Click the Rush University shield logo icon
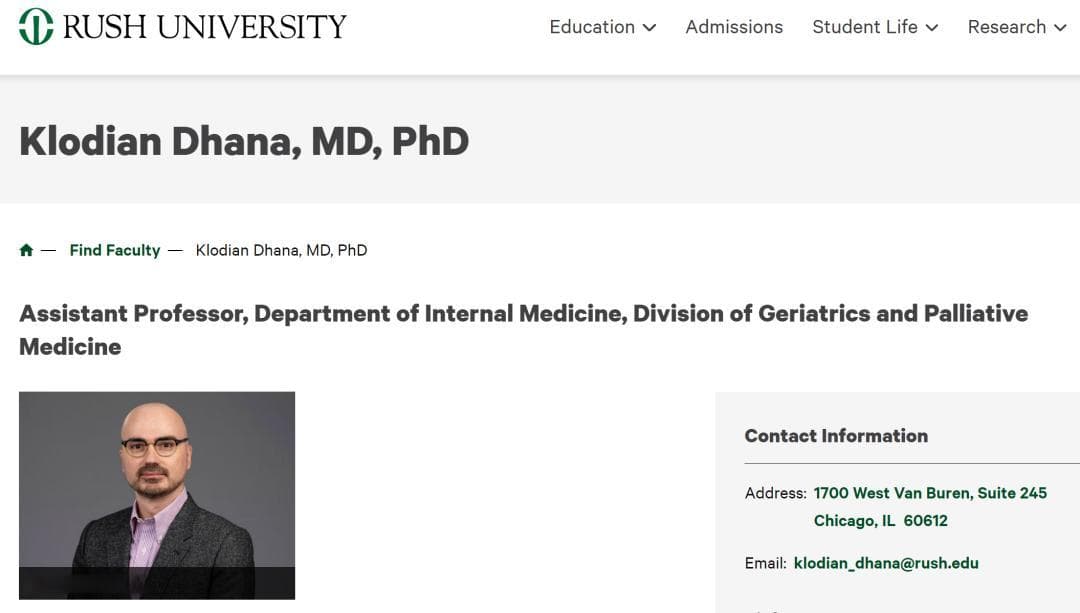Screen dimensions: 1080x613 36,27
